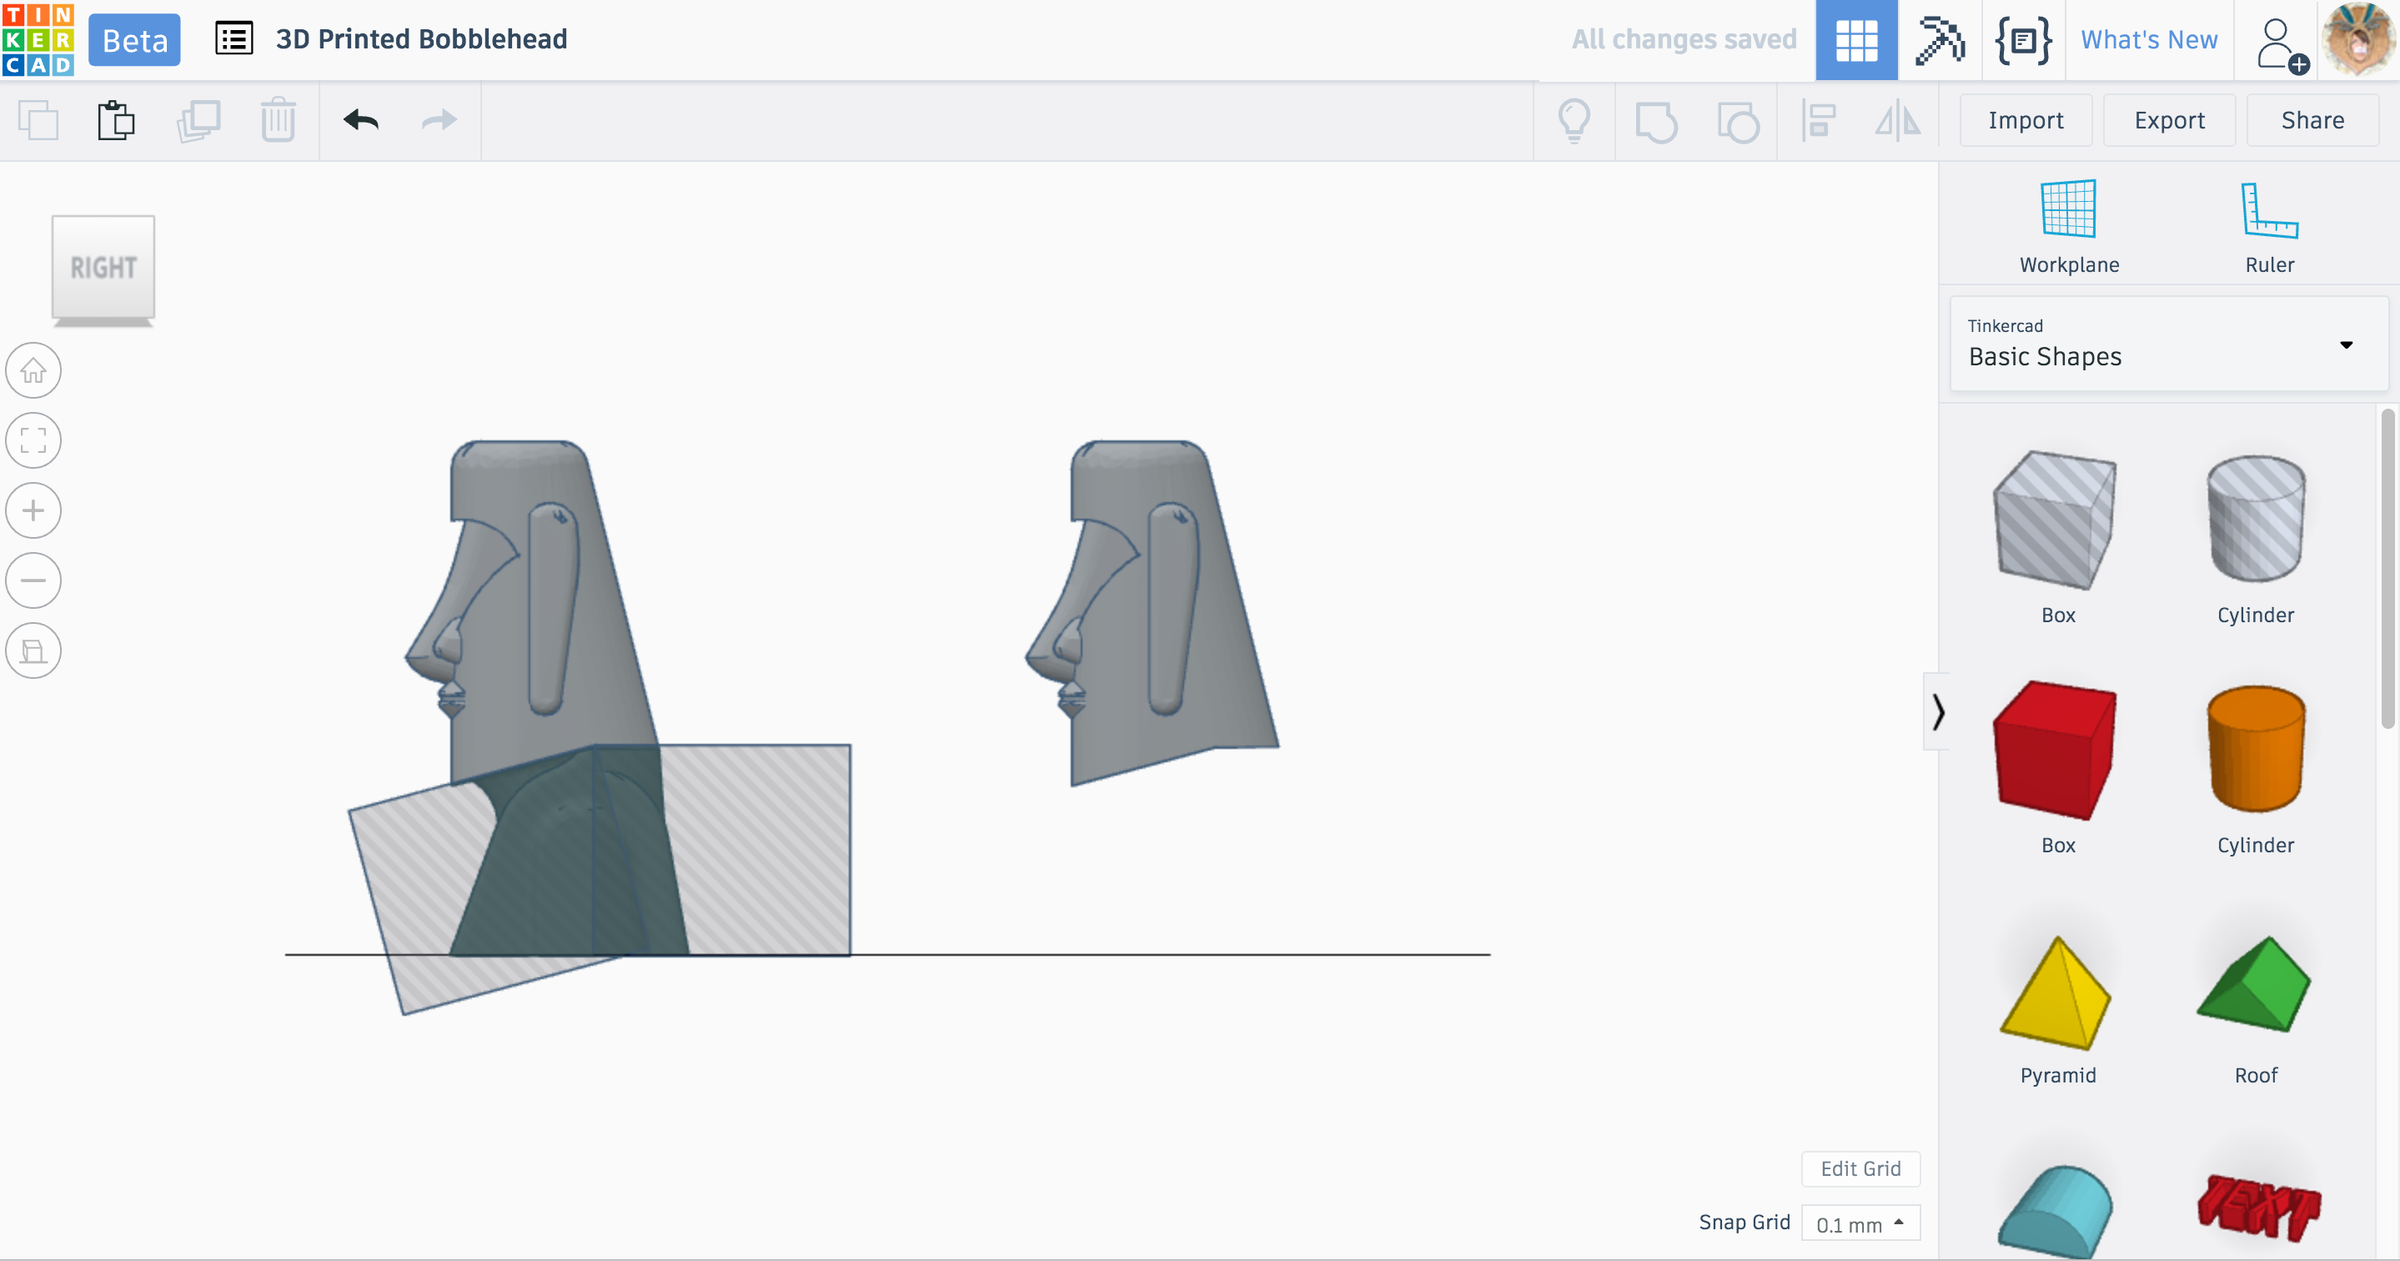Click the Undo arrow icon
This screenshot has height=1261, width=2400.
361,121
